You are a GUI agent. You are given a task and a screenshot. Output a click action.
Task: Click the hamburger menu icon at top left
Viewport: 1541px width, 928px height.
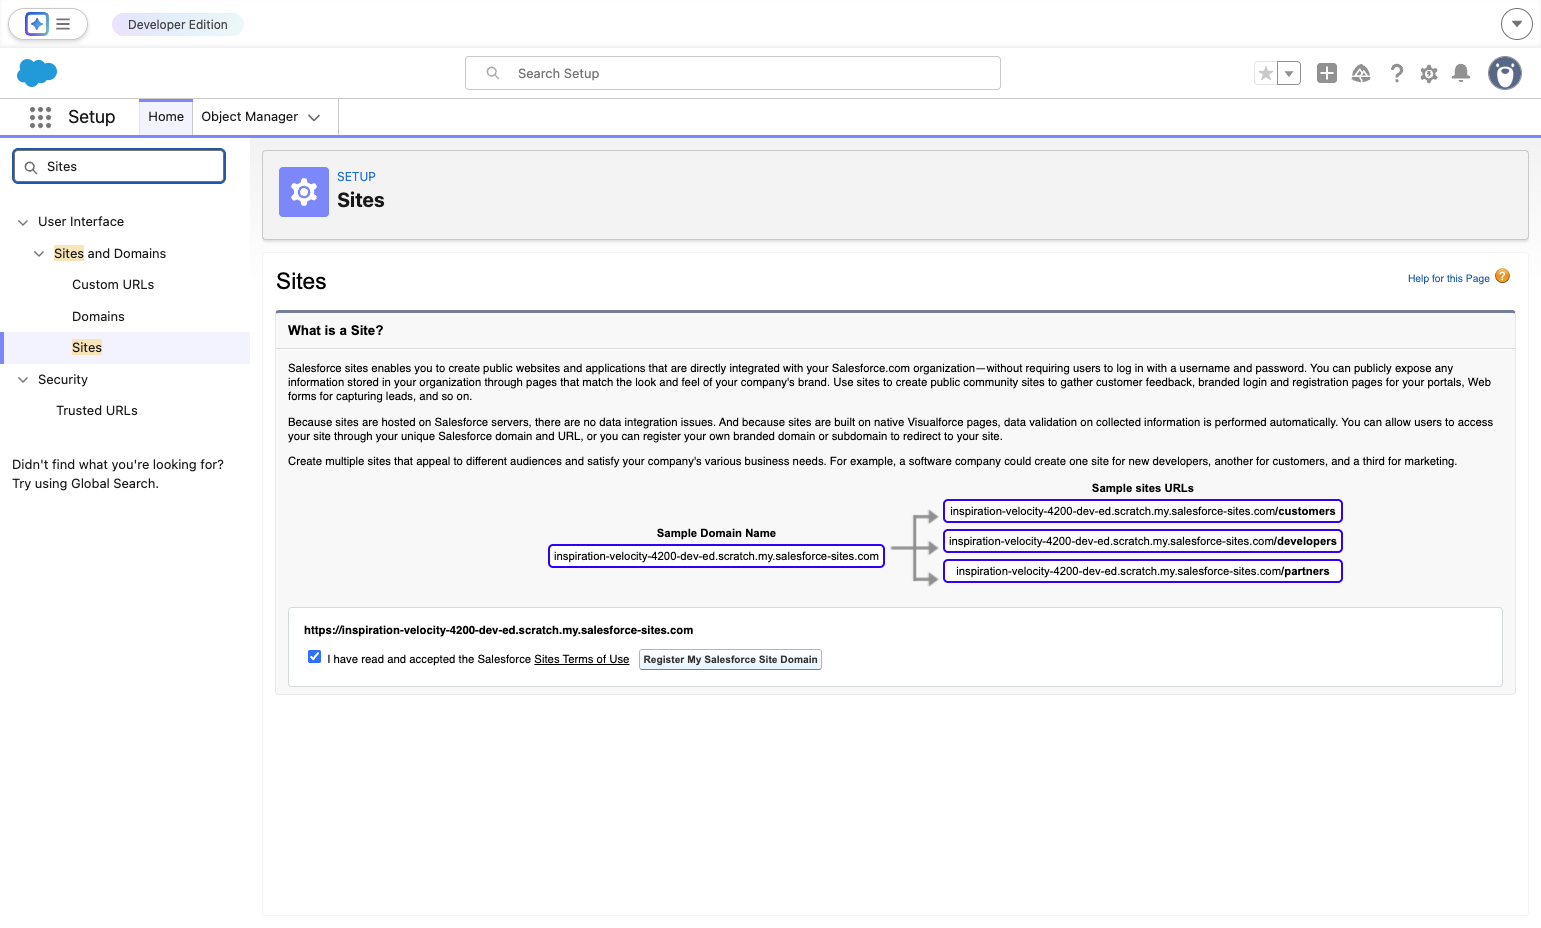[x=63, y=24]
